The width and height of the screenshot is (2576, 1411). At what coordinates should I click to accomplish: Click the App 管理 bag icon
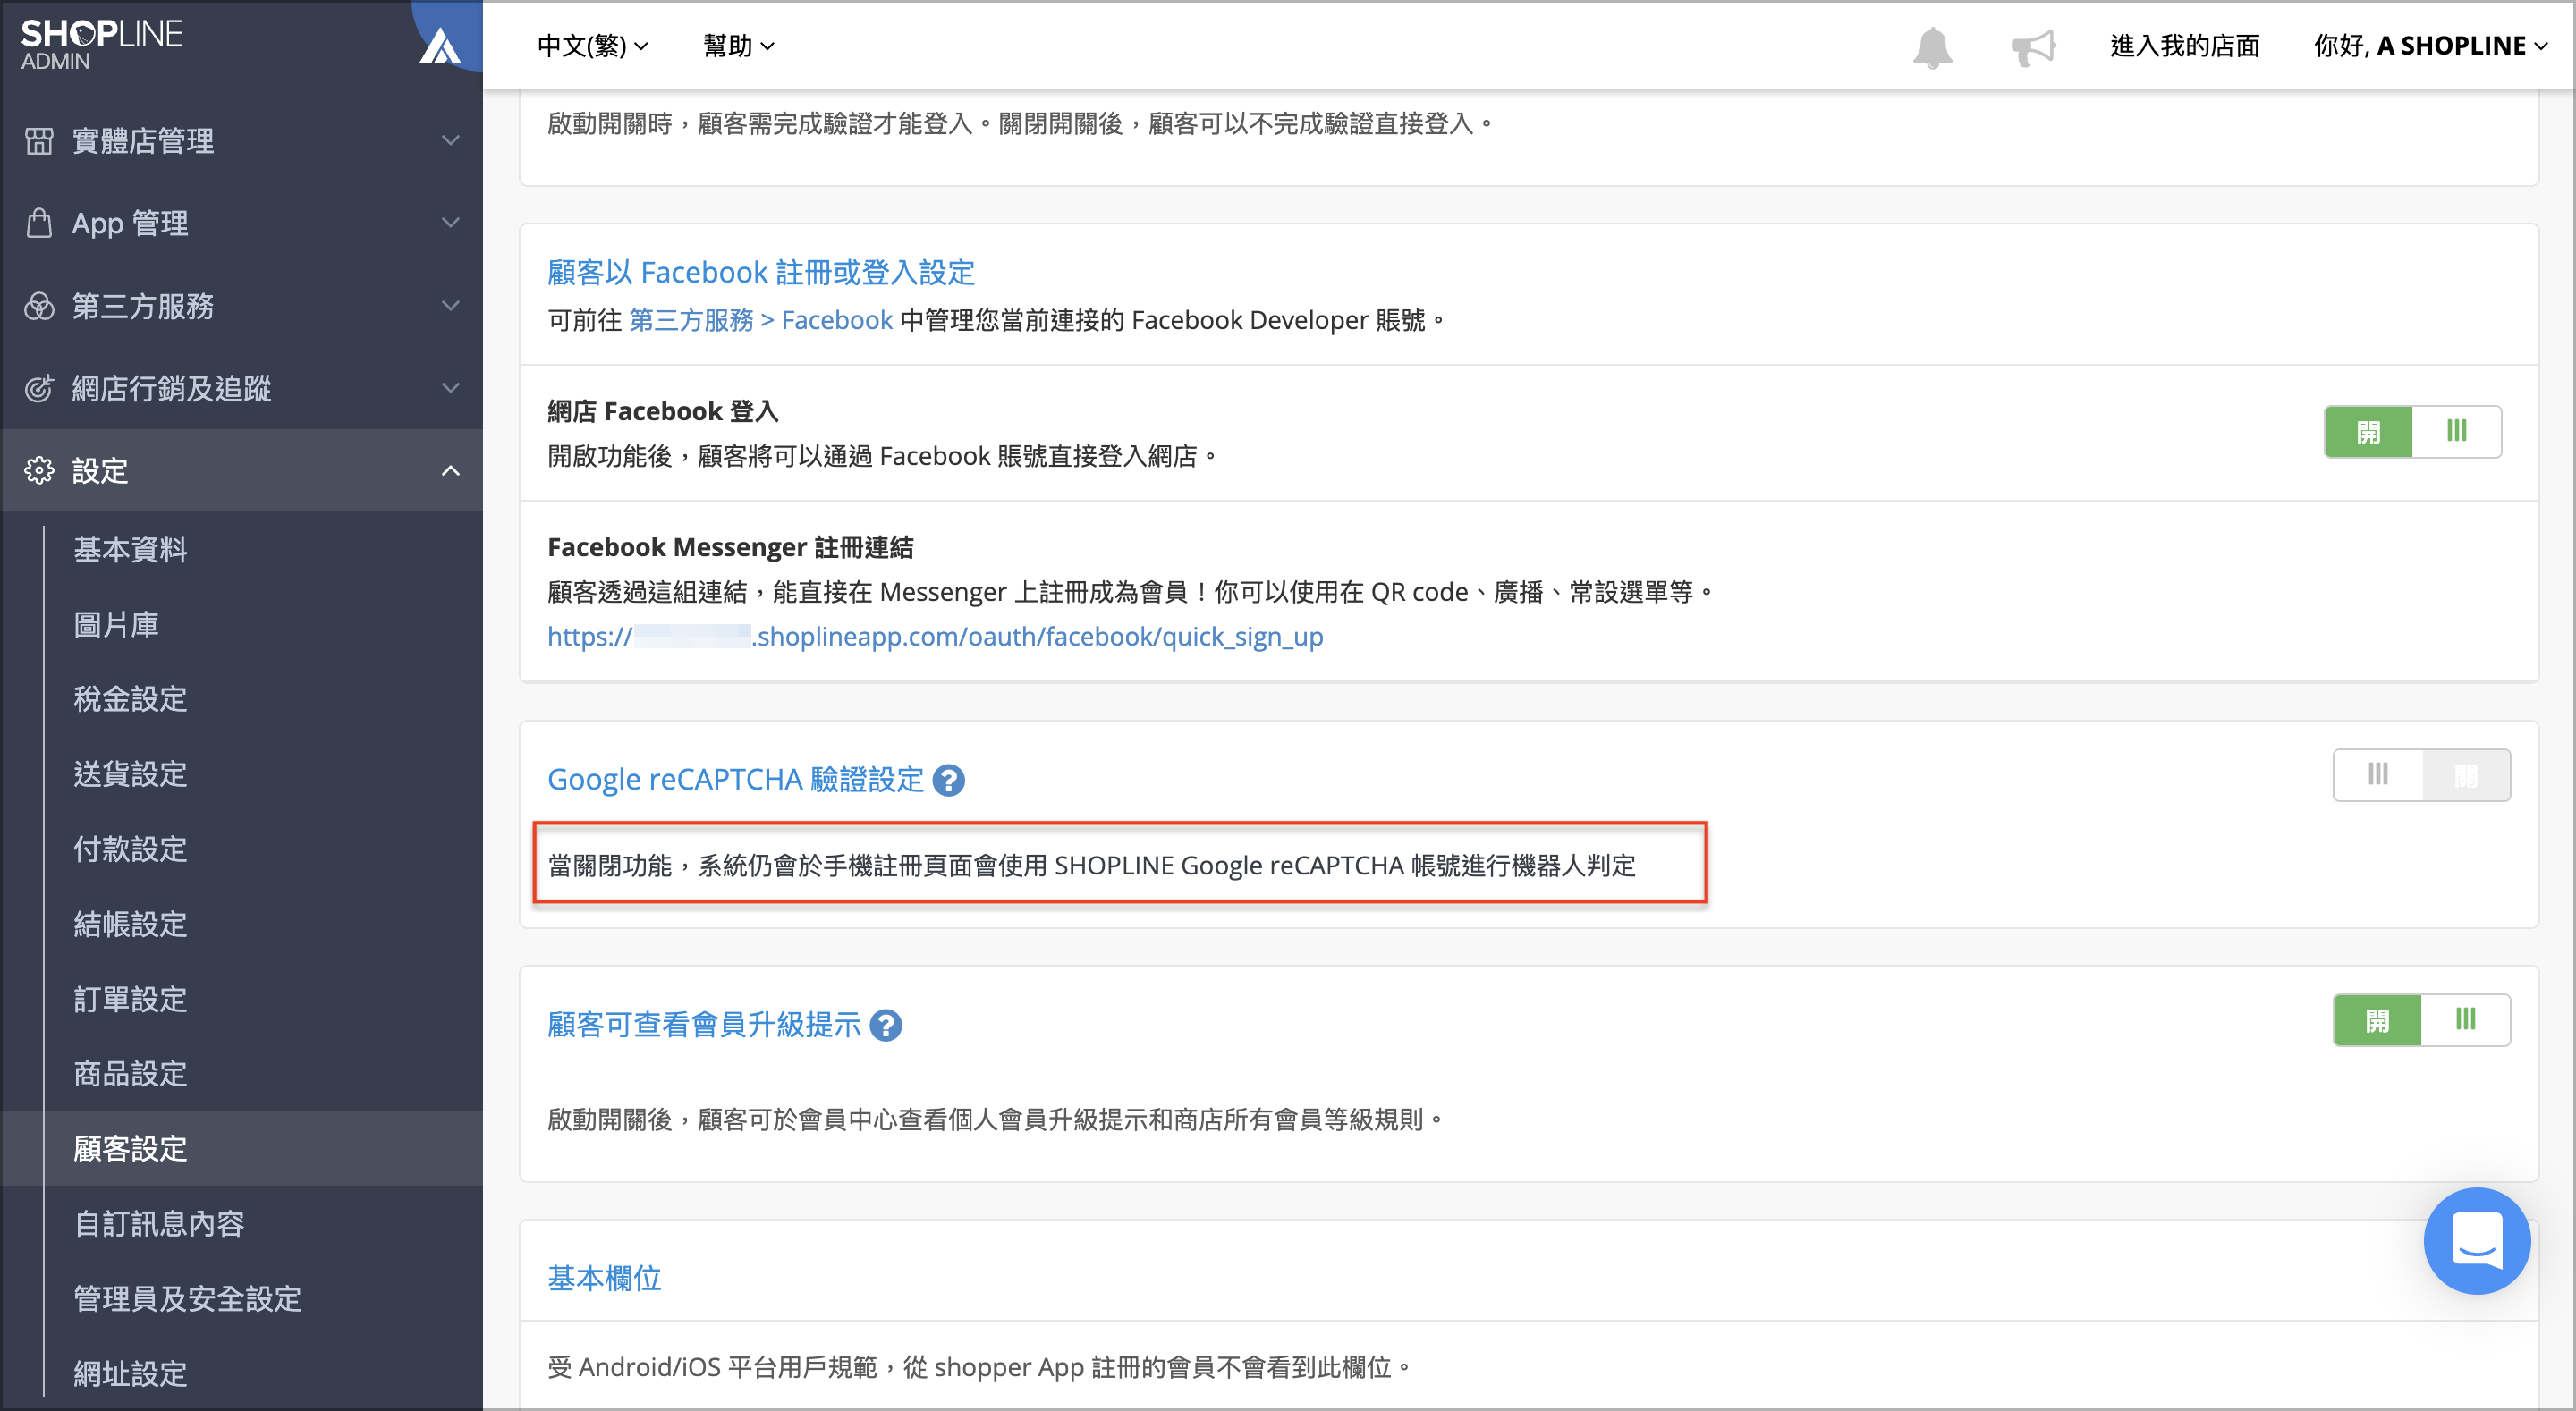[x=39, y=223]
